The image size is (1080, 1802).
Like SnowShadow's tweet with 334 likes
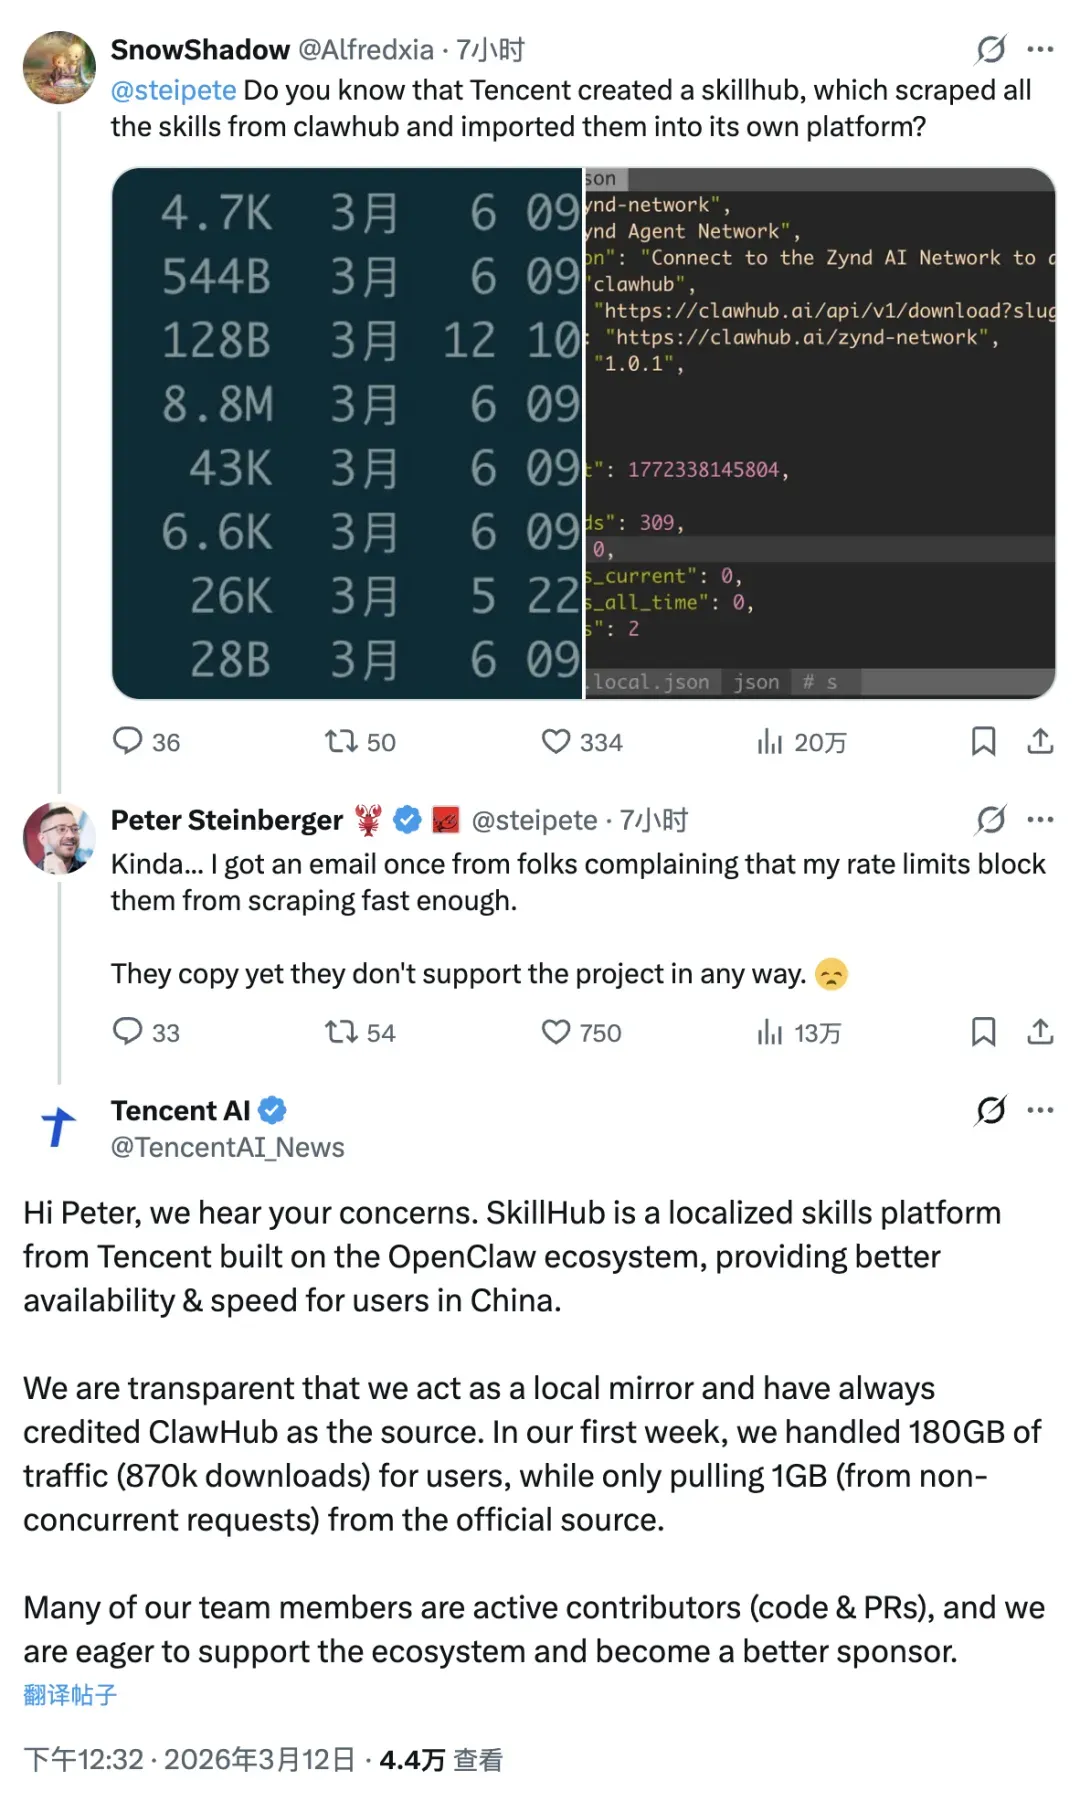(555, 741)
